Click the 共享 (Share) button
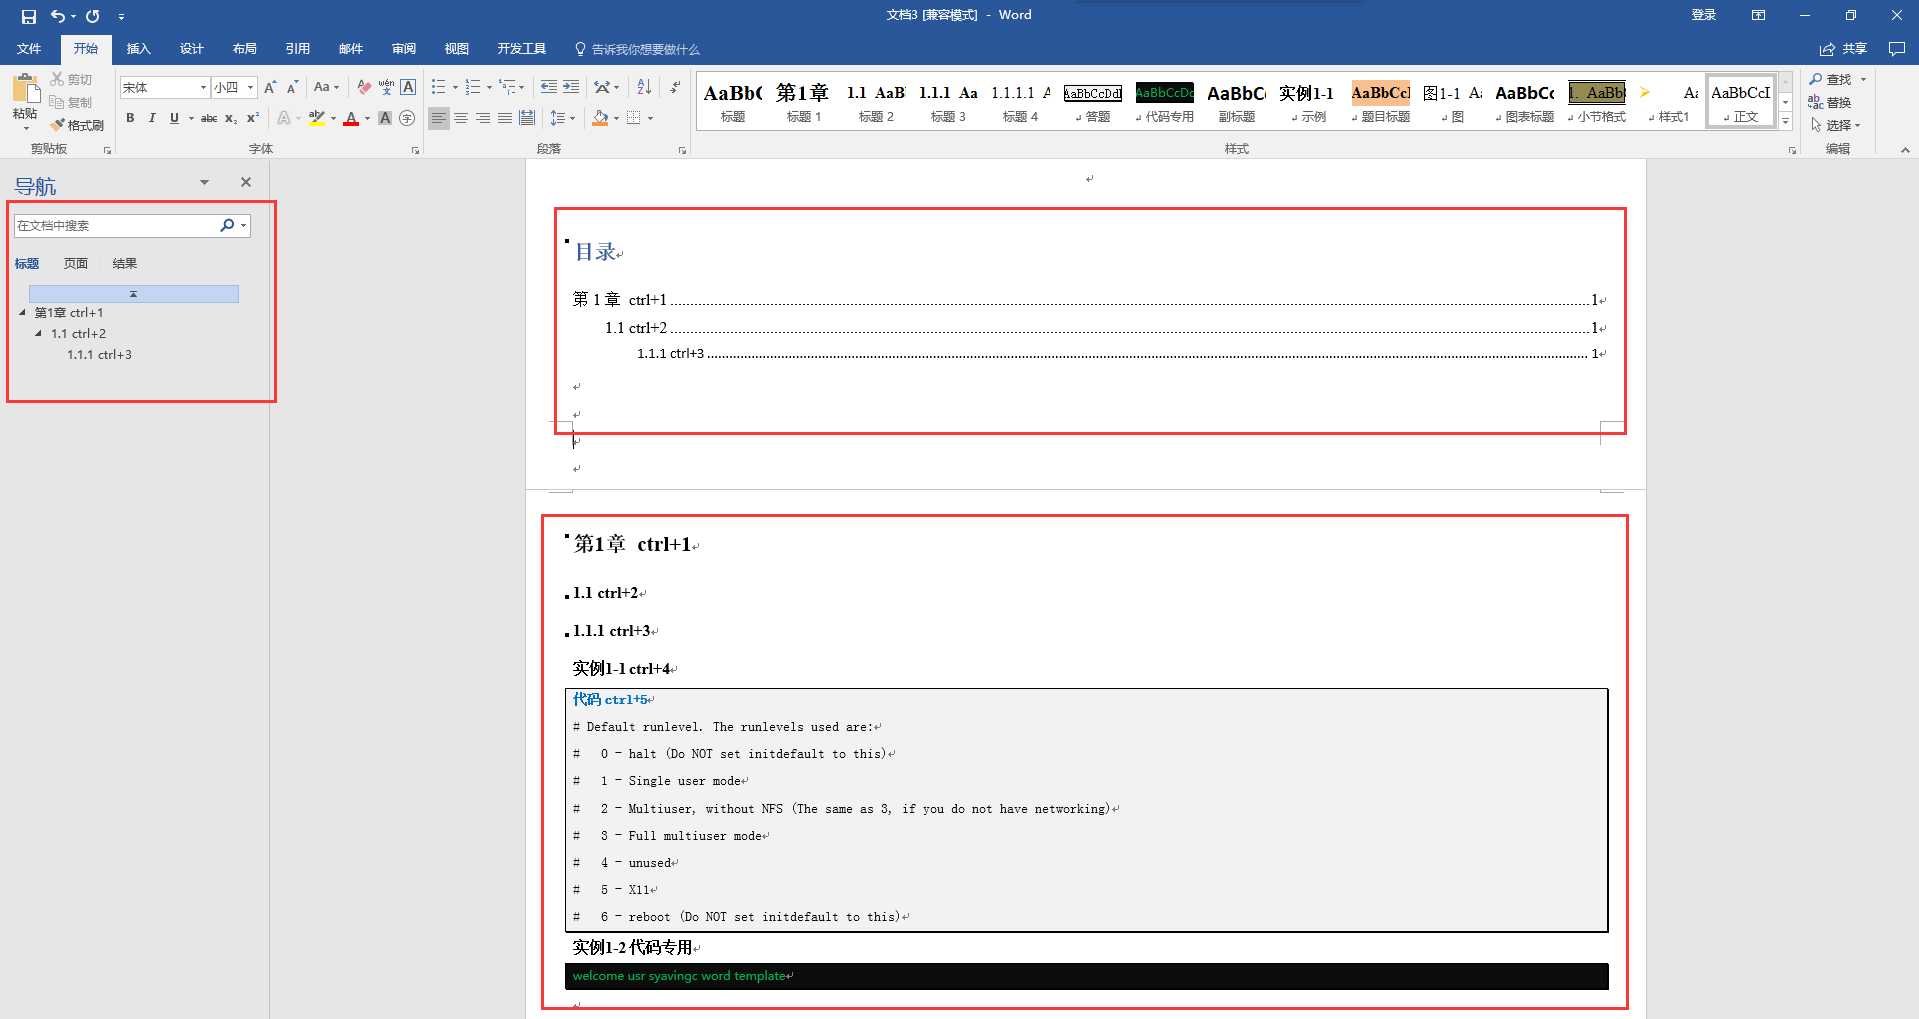1919x1019 pixels. [x=1844, y=48]
